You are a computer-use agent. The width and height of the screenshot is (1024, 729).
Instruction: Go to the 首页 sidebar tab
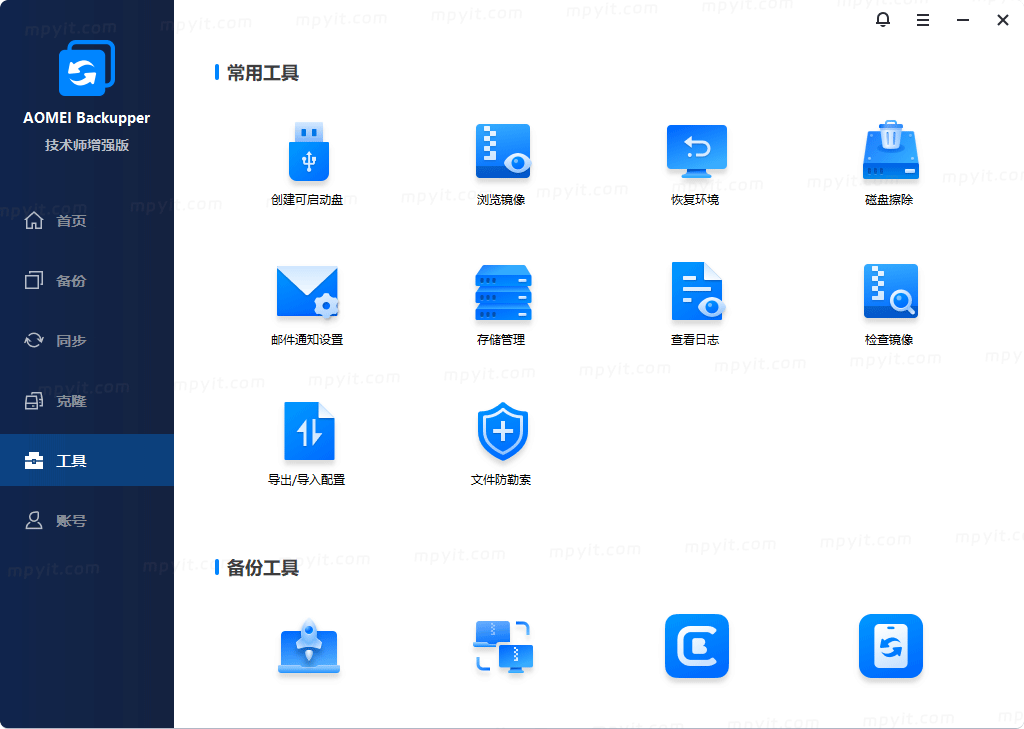pos(87,221)
